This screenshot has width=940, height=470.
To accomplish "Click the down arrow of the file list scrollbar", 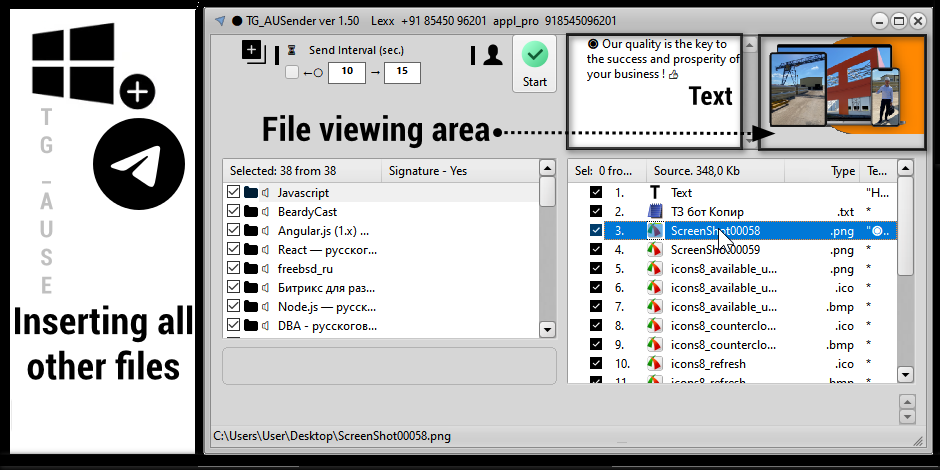I will click(x=906, y=375).
